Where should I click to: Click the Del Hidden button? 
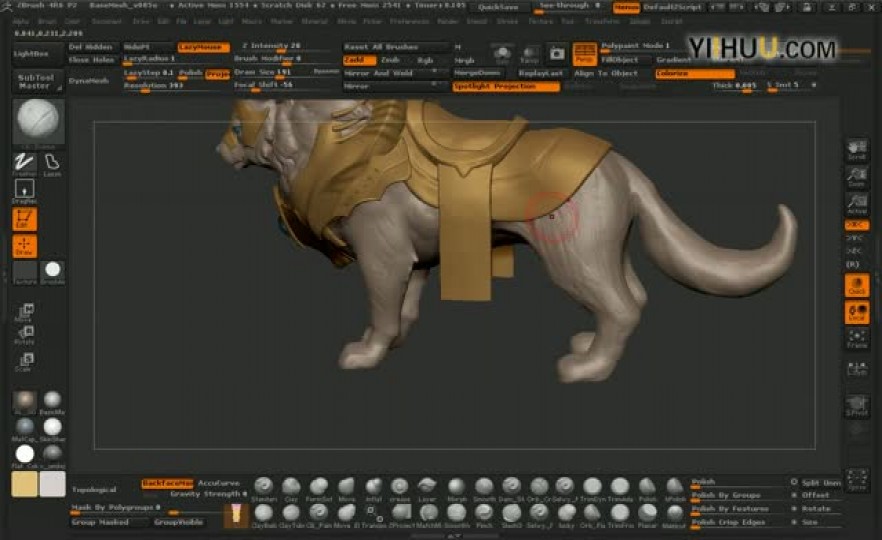[91, 47]
